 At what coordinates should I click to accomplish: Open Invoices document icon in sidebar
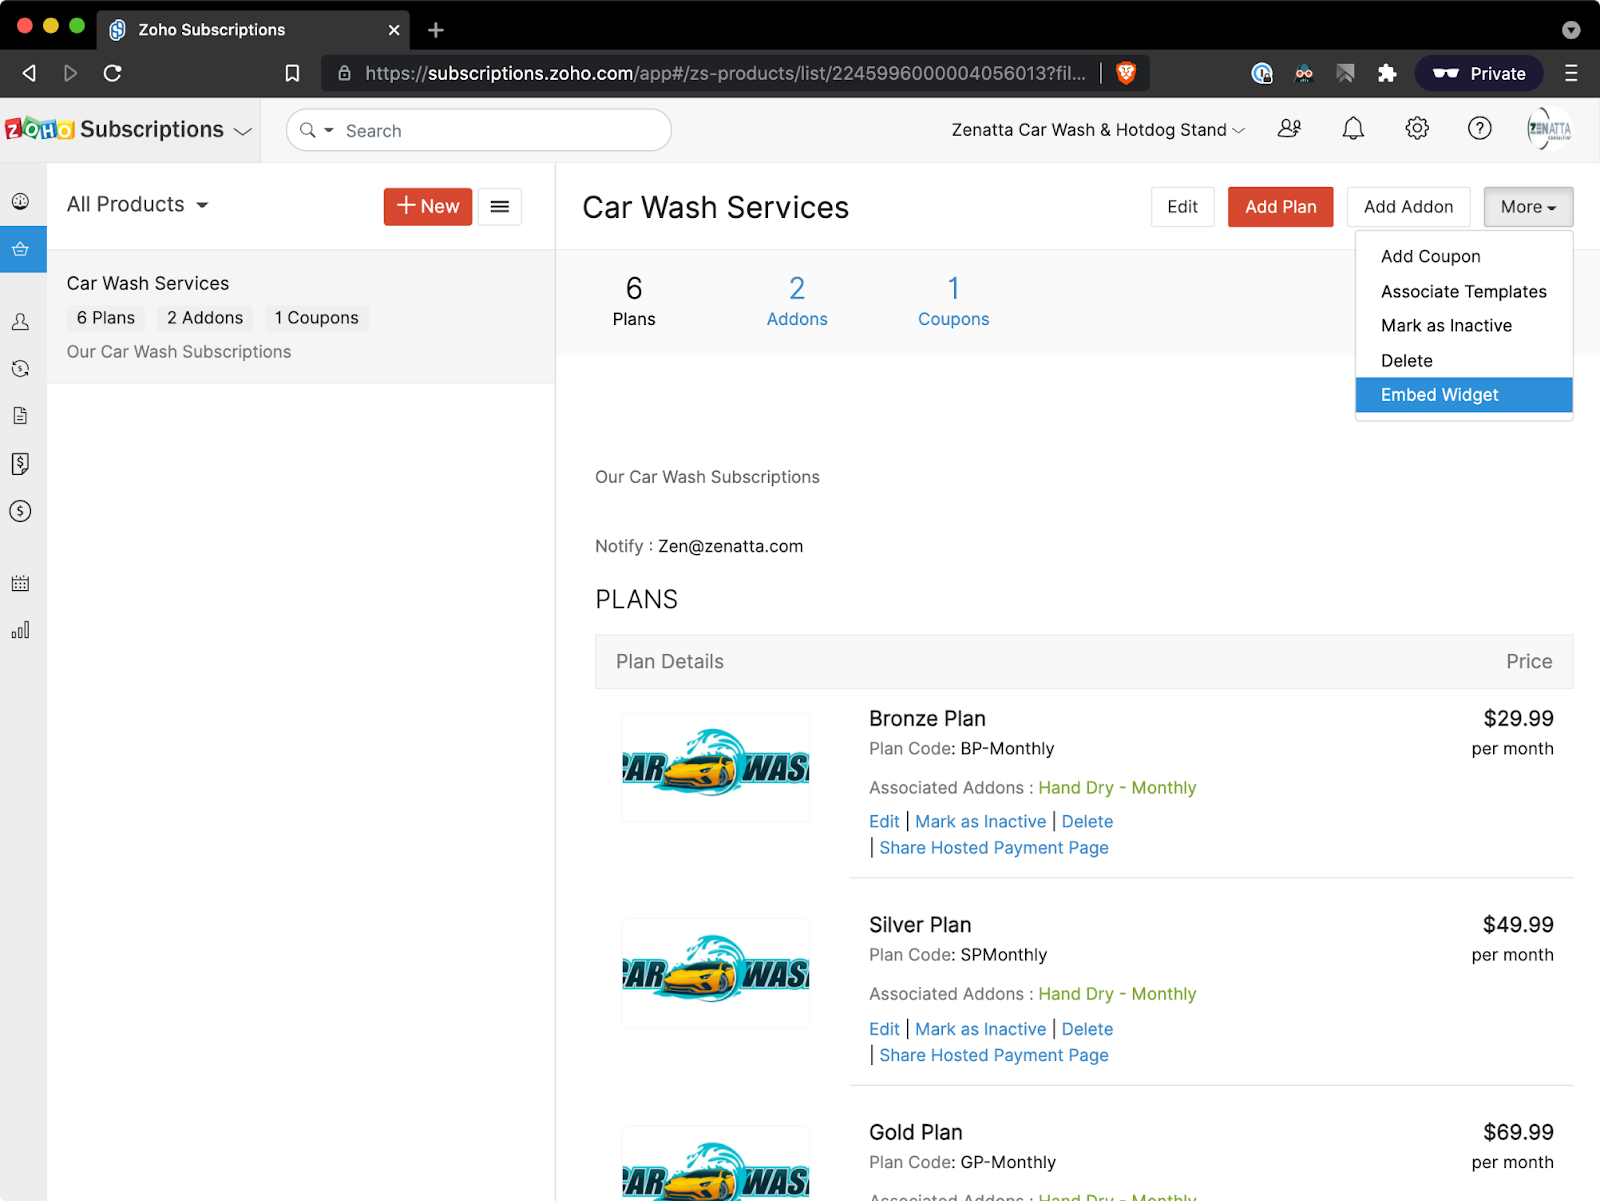pos(20,416)
